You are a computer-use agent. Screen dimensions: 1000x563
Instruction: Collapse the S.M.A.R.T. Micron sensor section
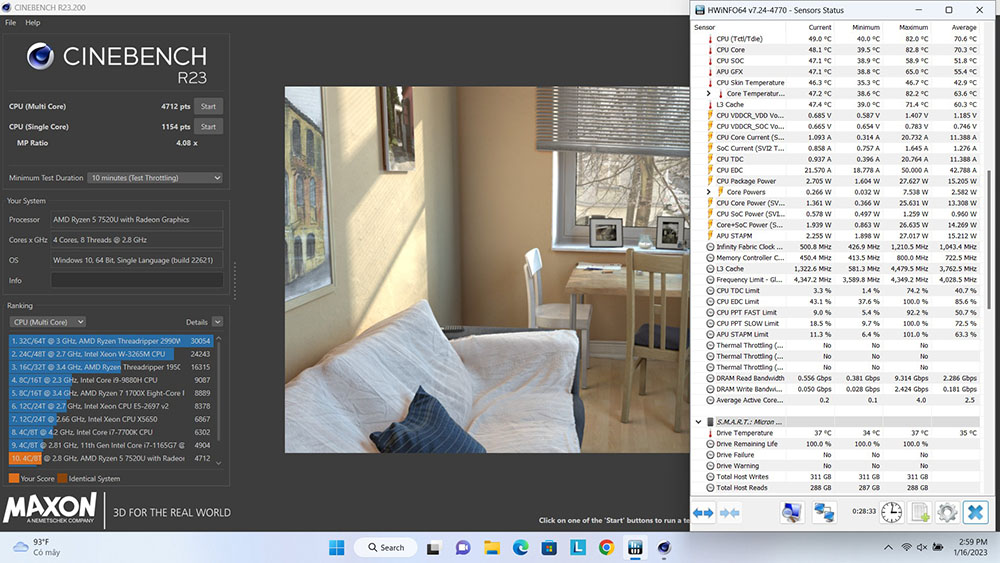(x=698, y=422)
